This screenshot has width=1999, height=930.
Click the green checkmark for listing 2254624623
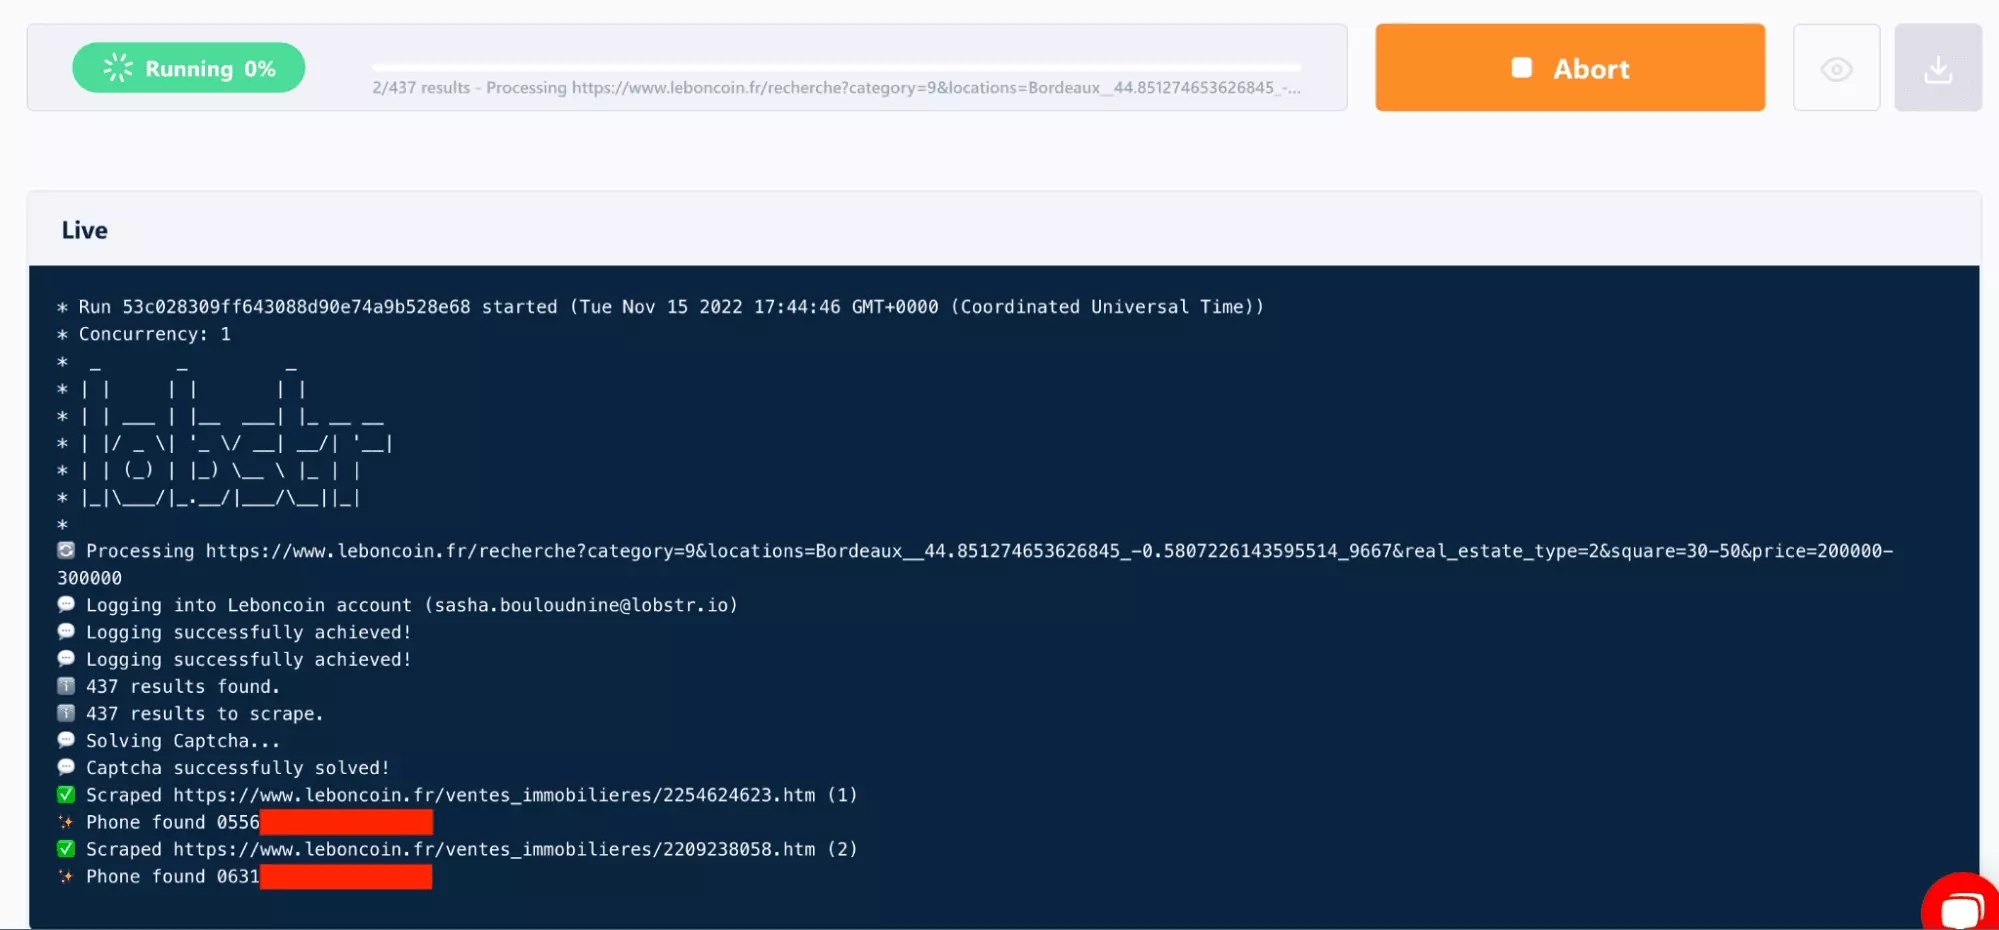(66, 795)
